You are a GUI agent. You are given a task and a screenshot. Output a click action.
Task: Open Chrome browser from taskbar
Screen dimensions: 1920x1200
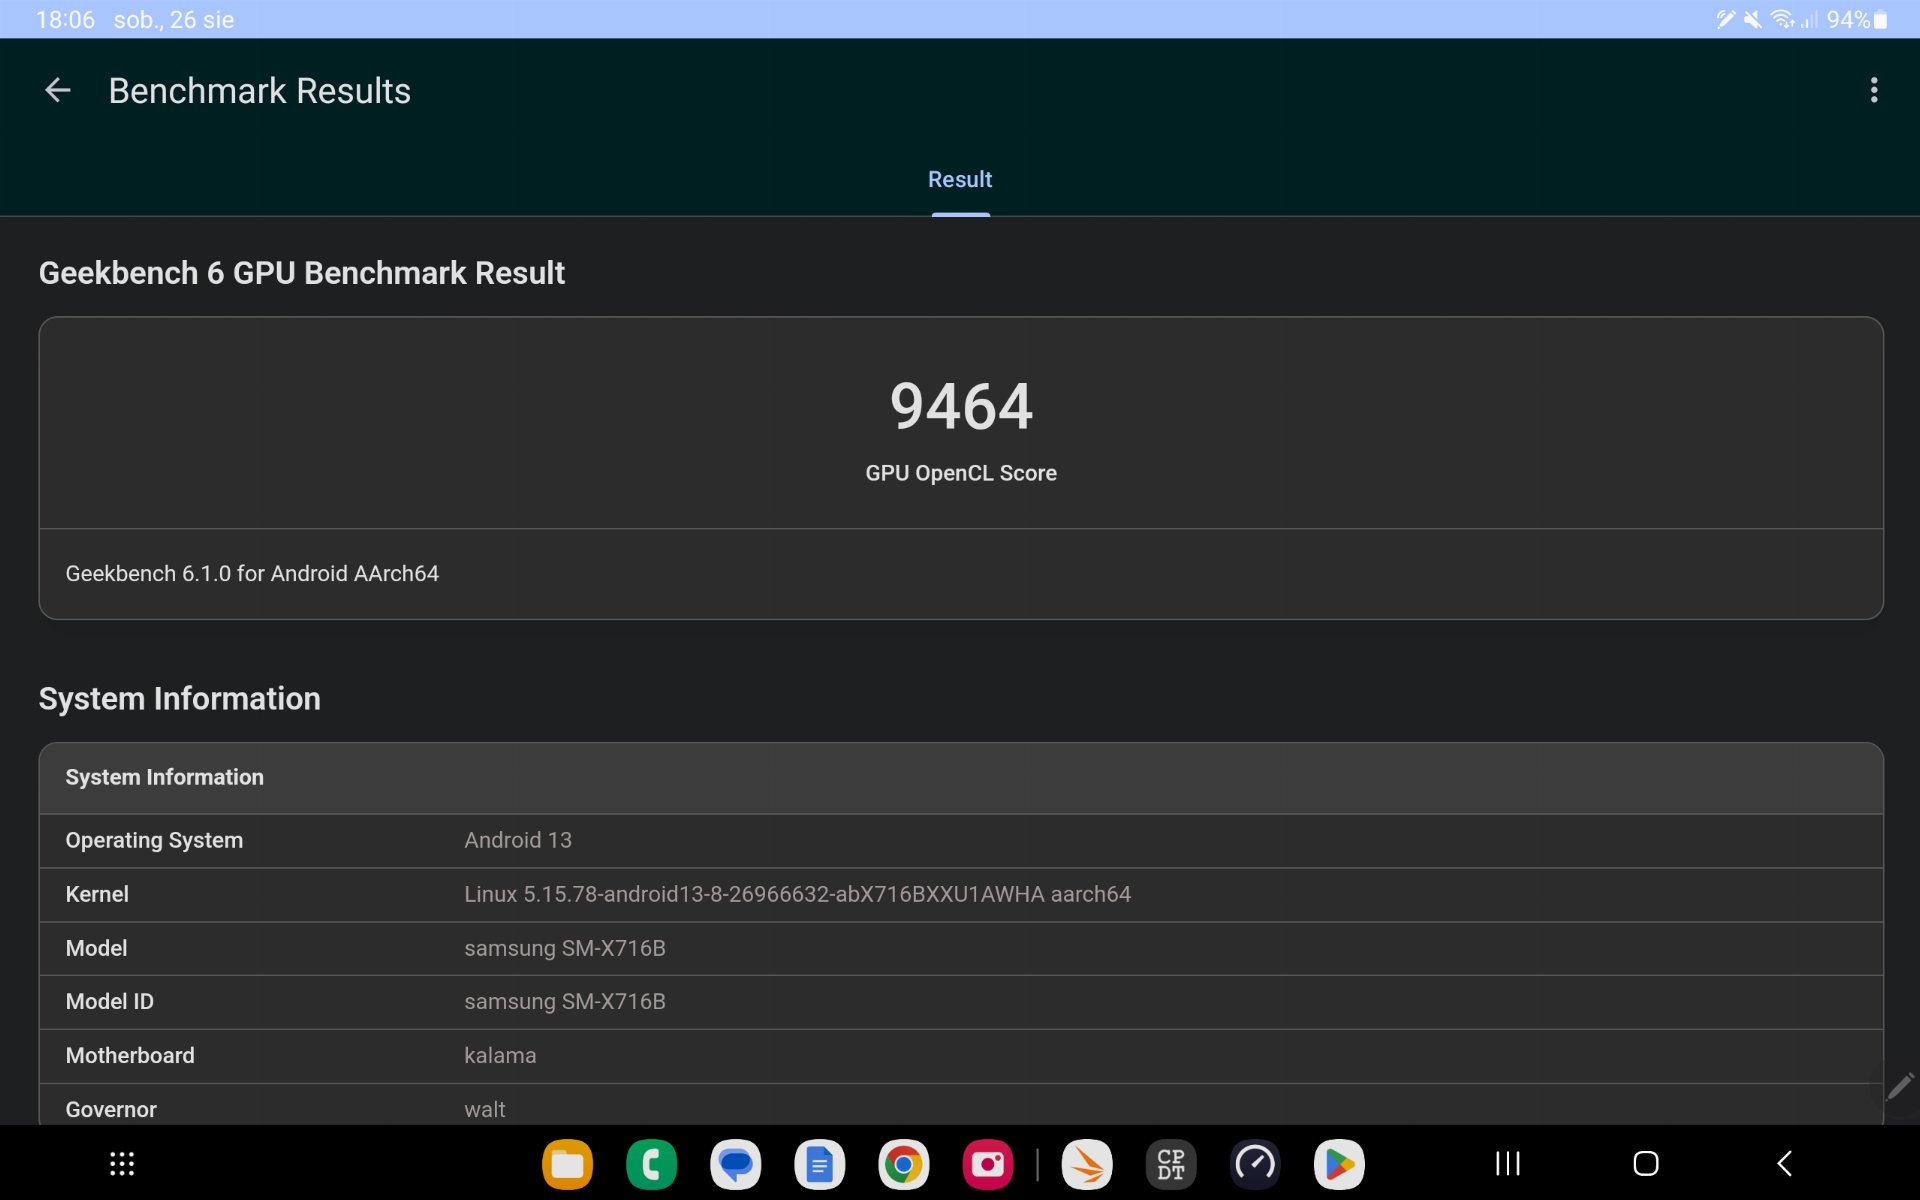pos(903,1164)
